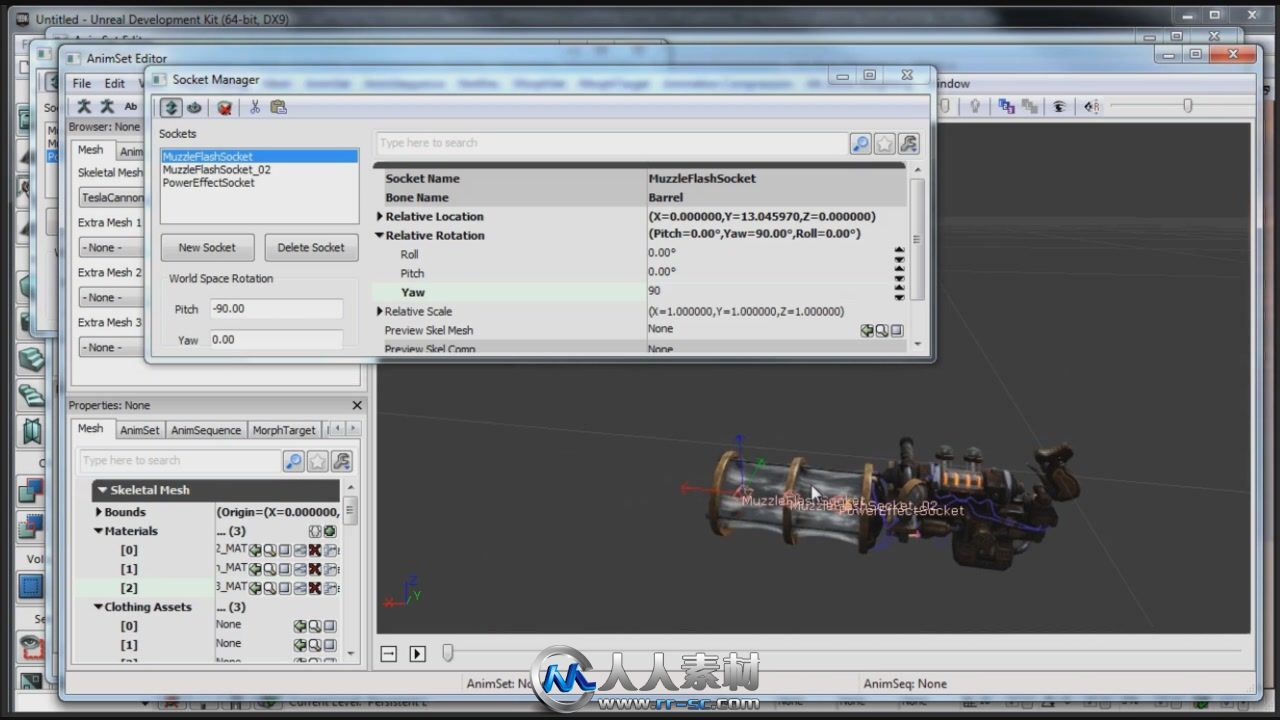
Task: Select rotate socket mode icon in Socket Manager
Action: (x=194, y=107)
